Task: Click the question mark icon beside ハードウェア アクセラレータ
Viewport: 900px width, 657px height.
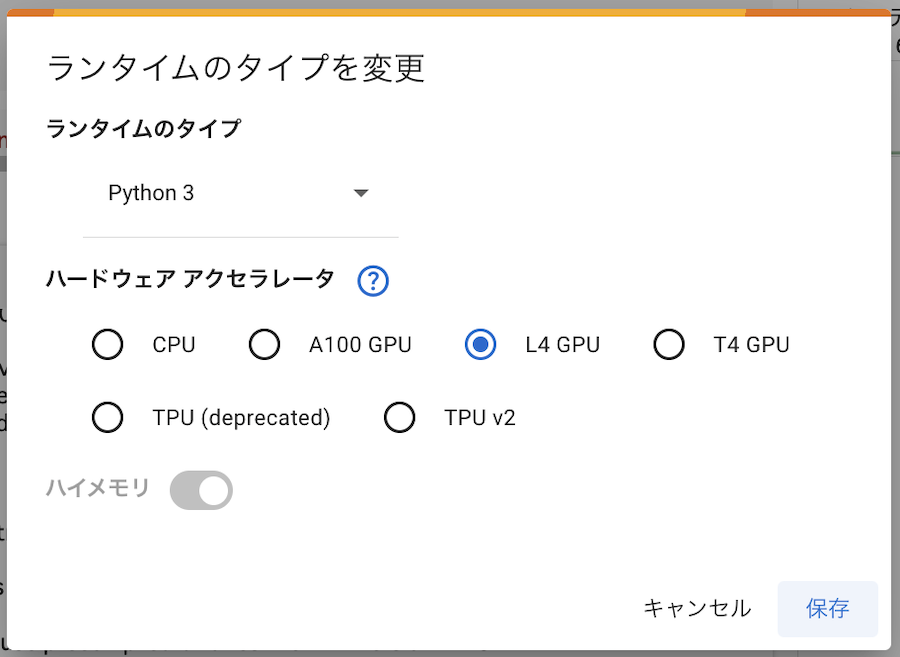Action: coord(372,282)
